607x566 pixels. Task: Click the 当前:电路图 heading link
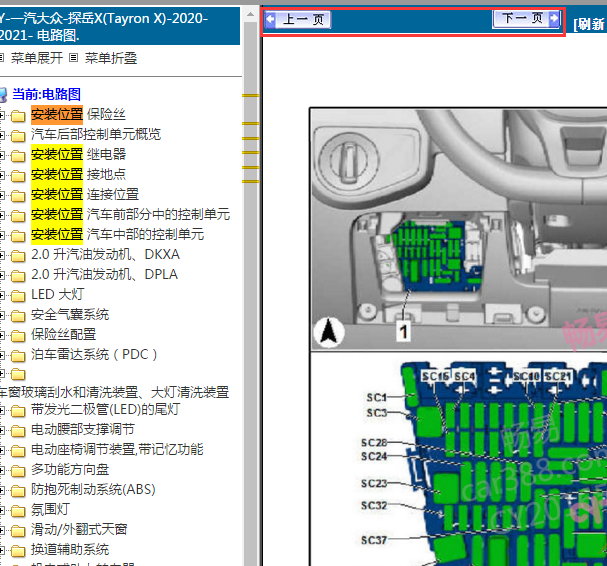(46, 94)
